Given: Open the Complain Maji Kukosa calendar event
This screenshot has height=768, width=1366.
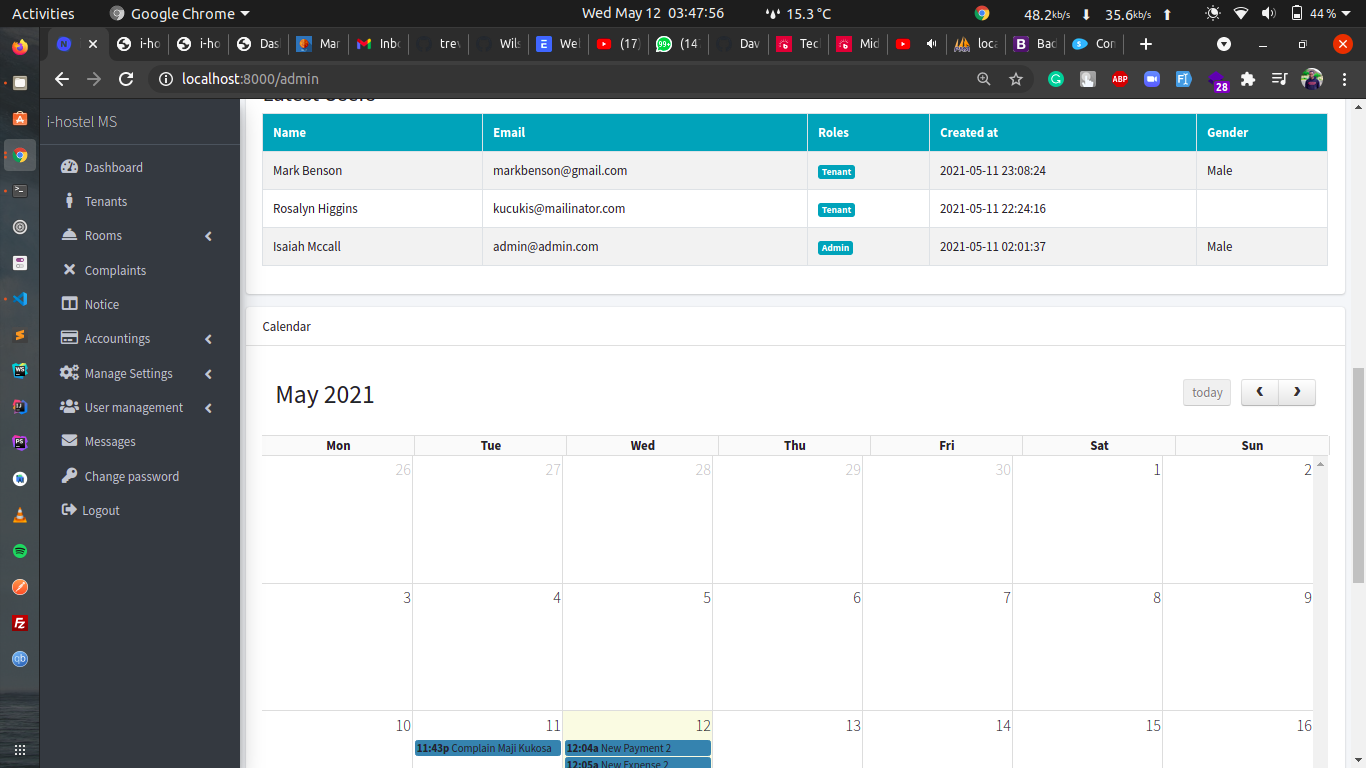Looking at the screenshot, I should coord(488,748).
